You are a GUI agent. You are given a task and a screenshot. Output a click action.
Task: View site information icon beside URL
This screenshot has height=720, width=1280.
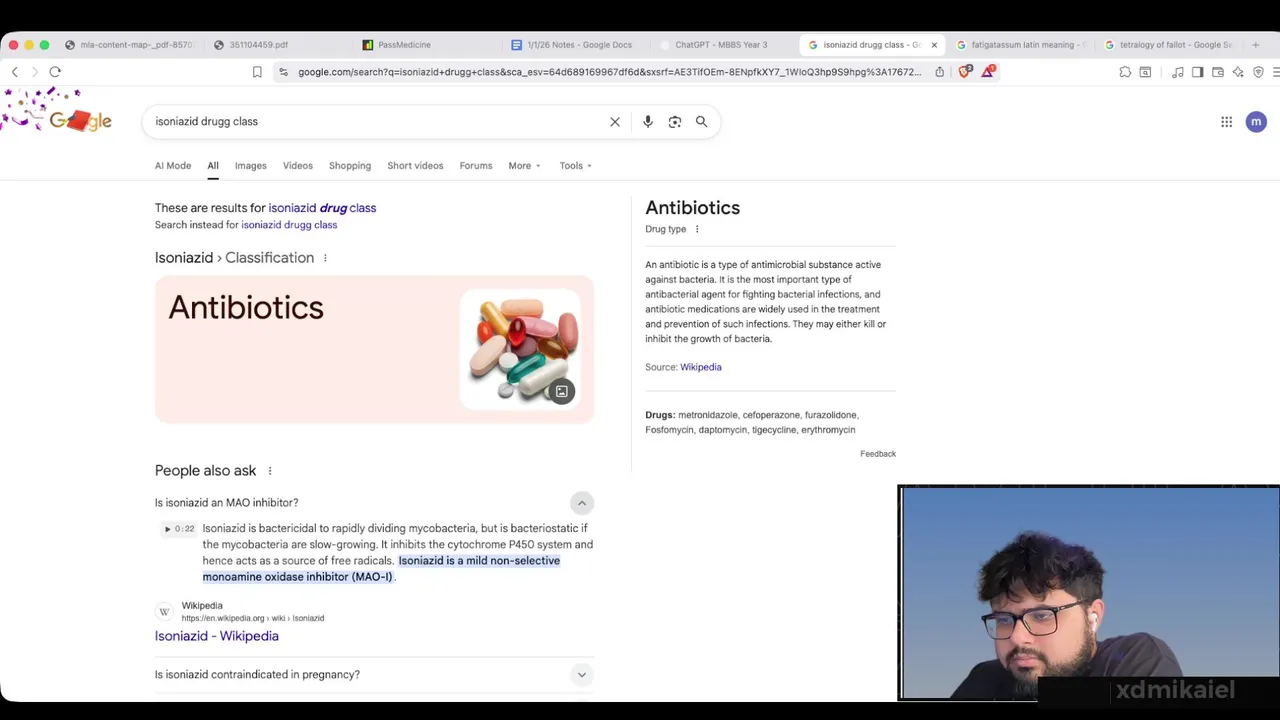284,72
